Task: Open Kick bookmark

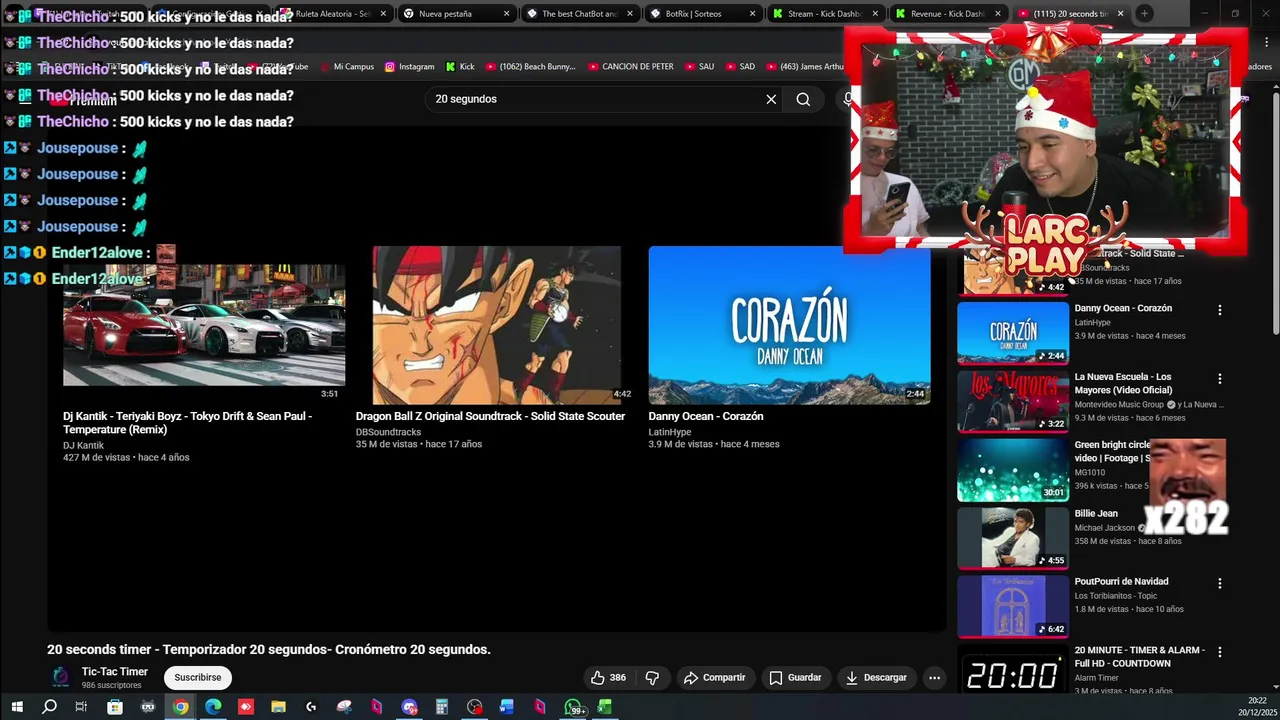Action: 460,67
